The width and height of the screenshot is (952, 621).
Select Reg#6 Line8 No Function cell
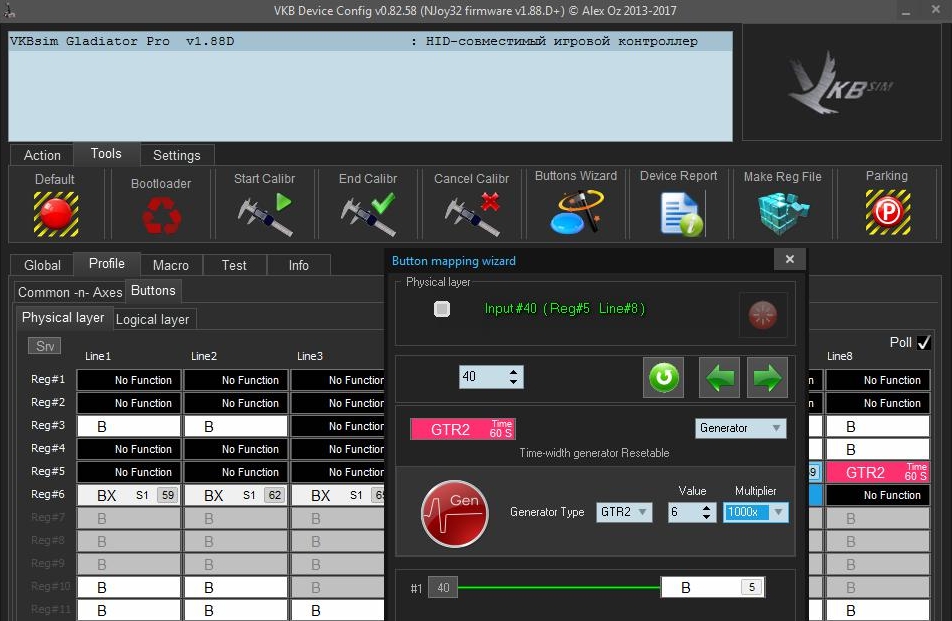[877, 495]
